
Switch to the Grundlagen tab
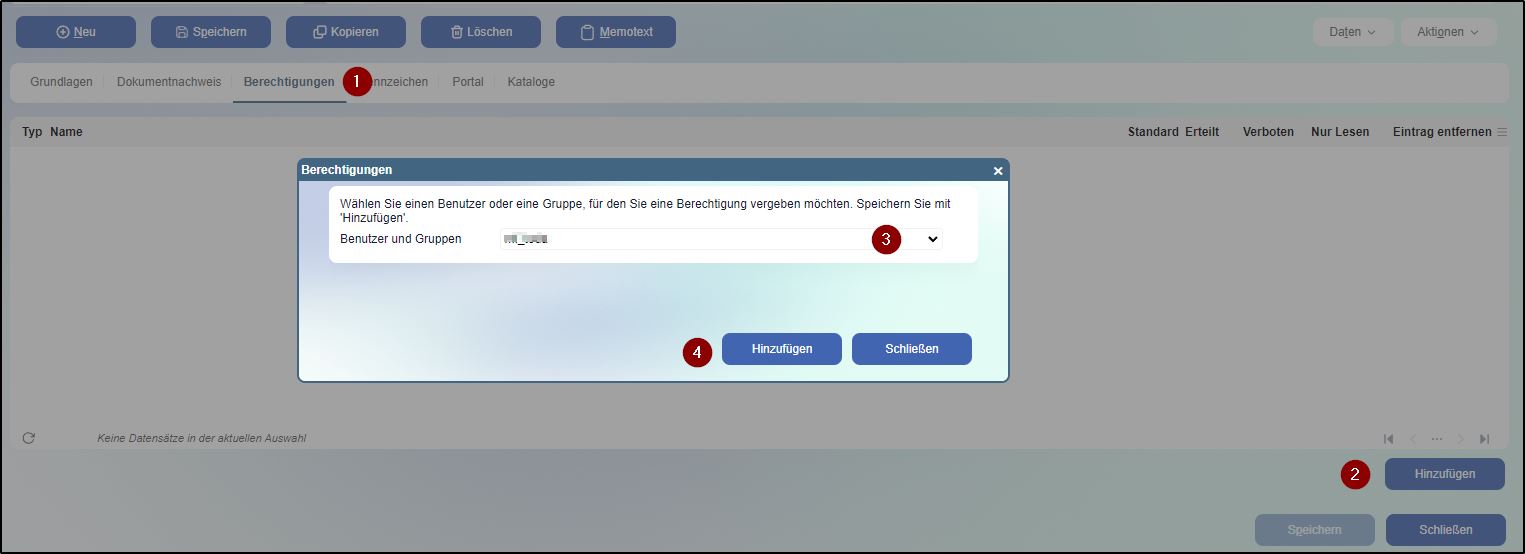(61, 82)
